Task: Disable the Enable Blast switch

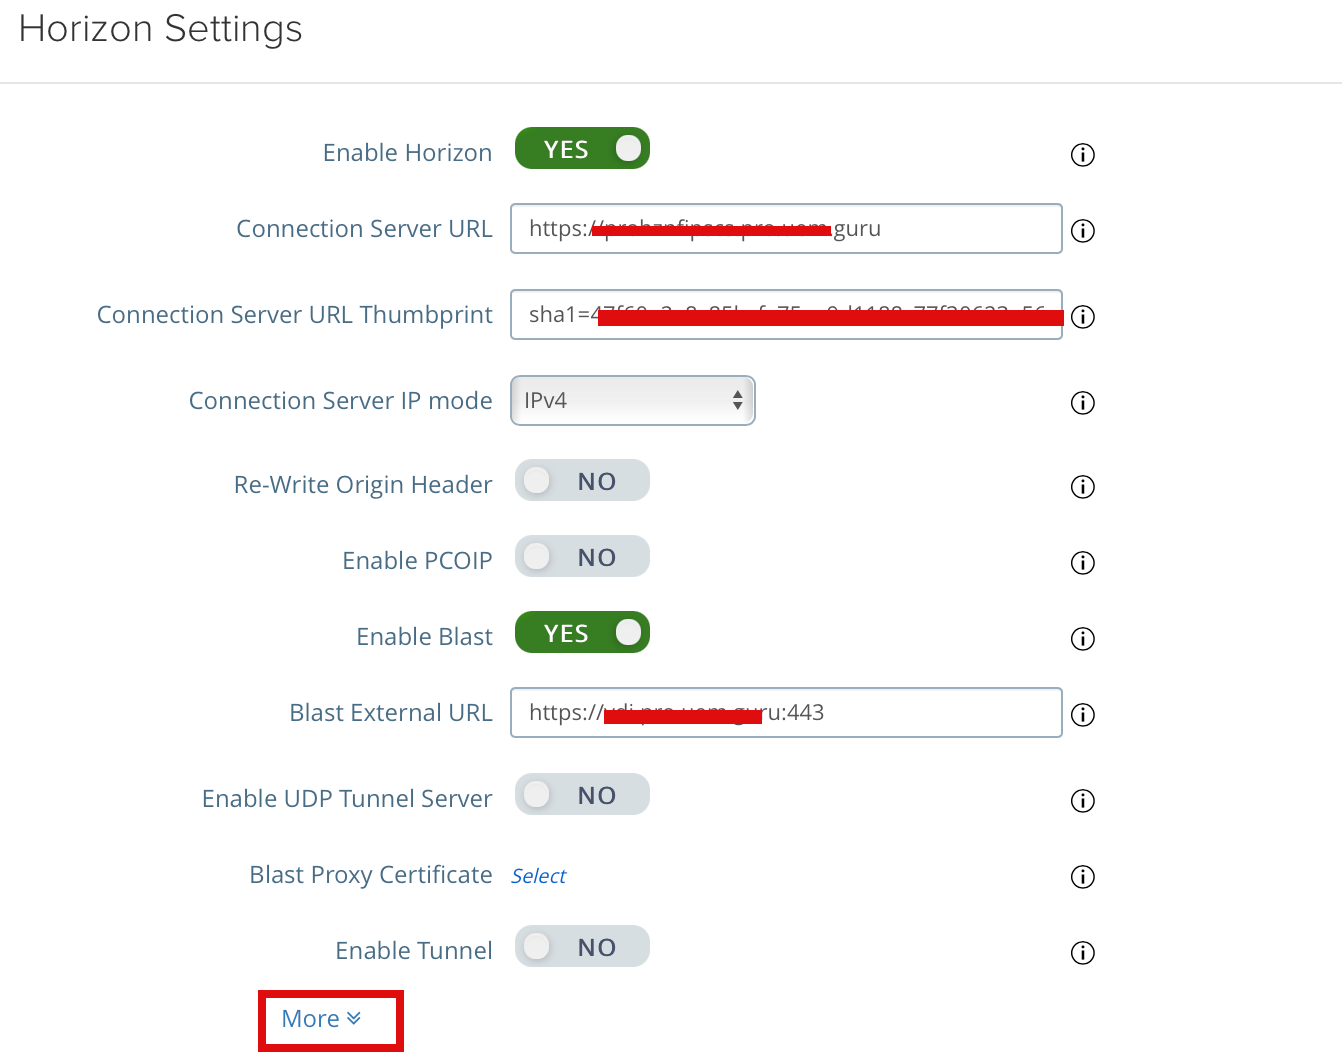Action: tap(582, 633)
